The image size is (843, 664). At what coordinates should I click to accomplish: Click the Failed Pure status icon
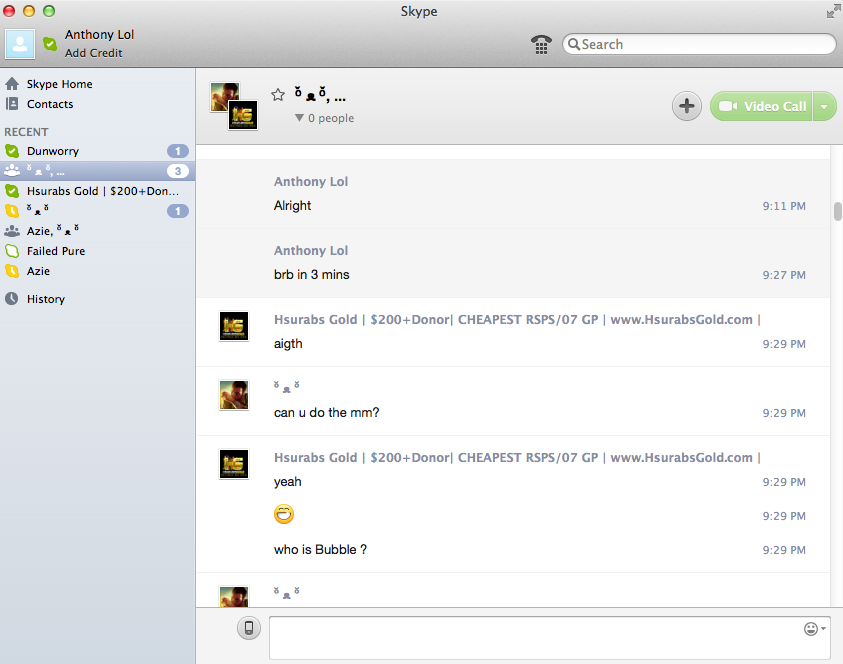(12, 251)
